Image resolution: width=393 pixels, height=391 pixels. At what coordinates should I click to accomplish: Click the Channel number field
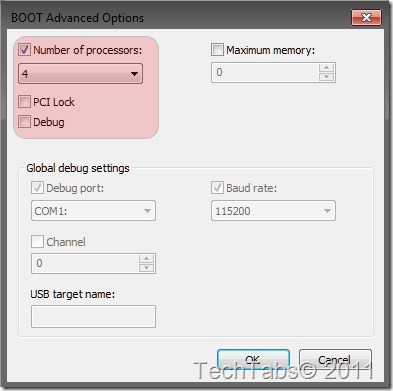(x=85, y=264)
